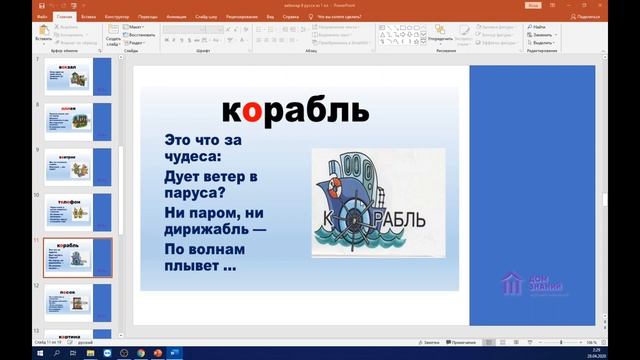Select slide 12 thumbnail in the panel

point(78,303)
